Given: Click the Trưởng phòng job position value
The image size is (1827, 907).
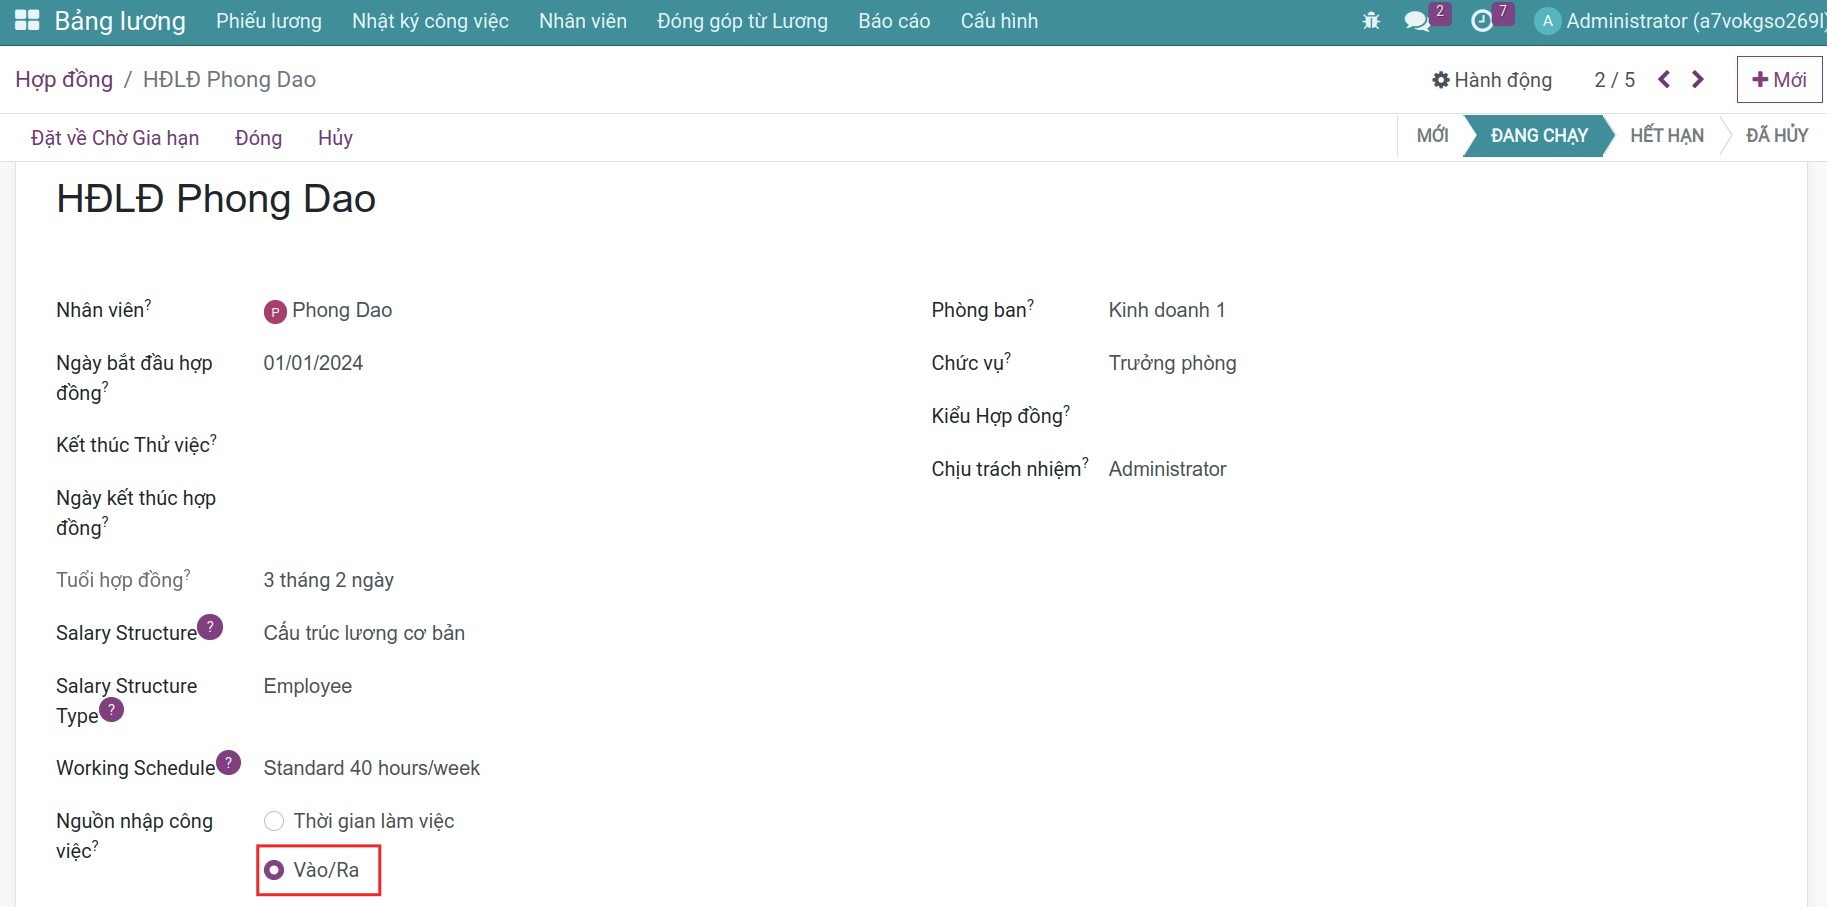Looking at the screenshot, I should [x=1172, y=363].
